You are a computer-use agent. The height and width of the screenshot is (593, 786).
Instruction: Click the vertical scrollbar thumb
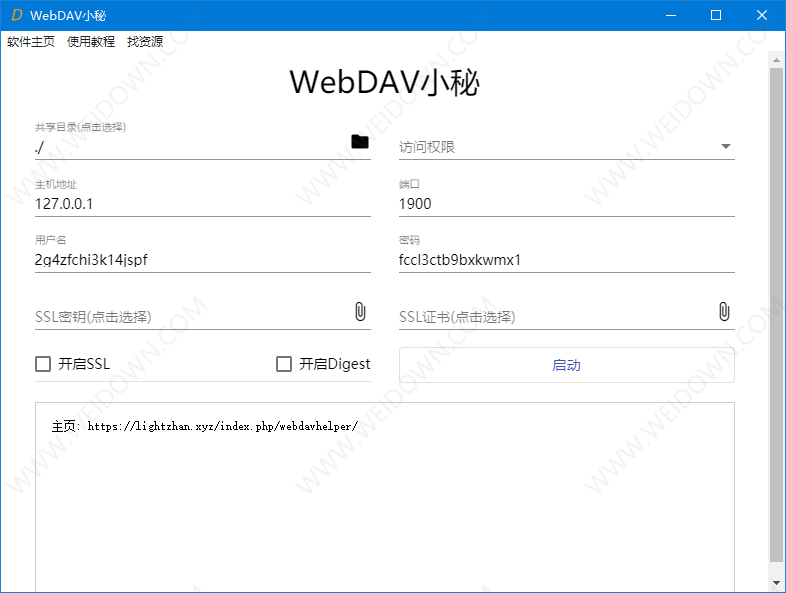pos(776,315)
